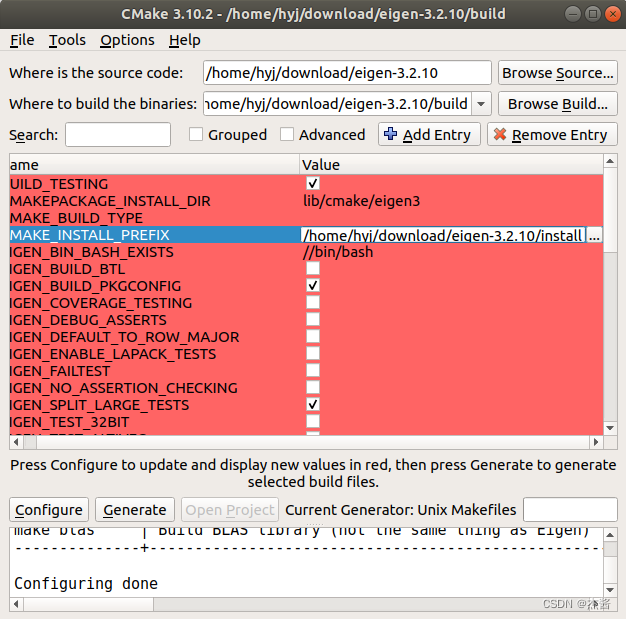Check the EIGEN_ENABLE_LAPACK_TESTS option
626x619 pixels.
[x=313, y=353]
